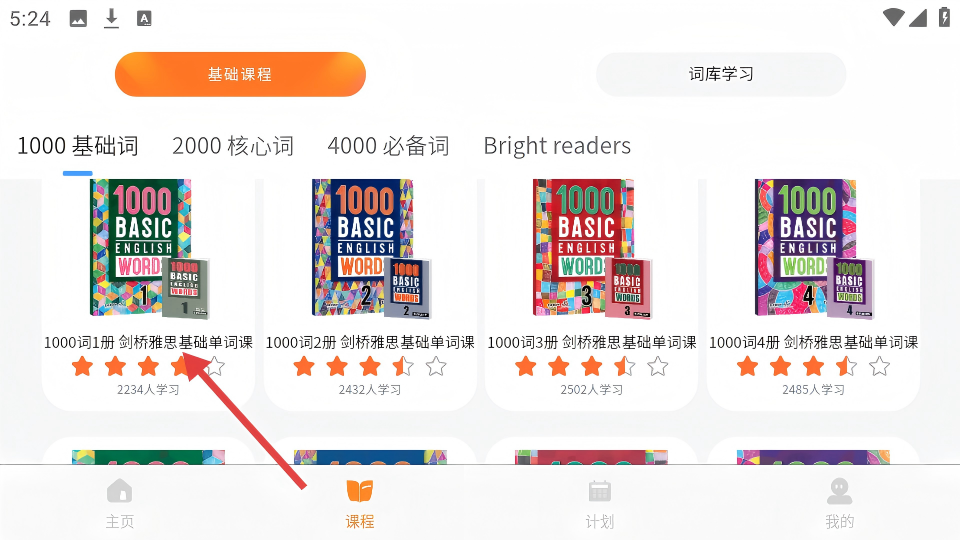Open the 主页 home icon
This screenshot has height=540, width=960.
(x=119, y=491)
